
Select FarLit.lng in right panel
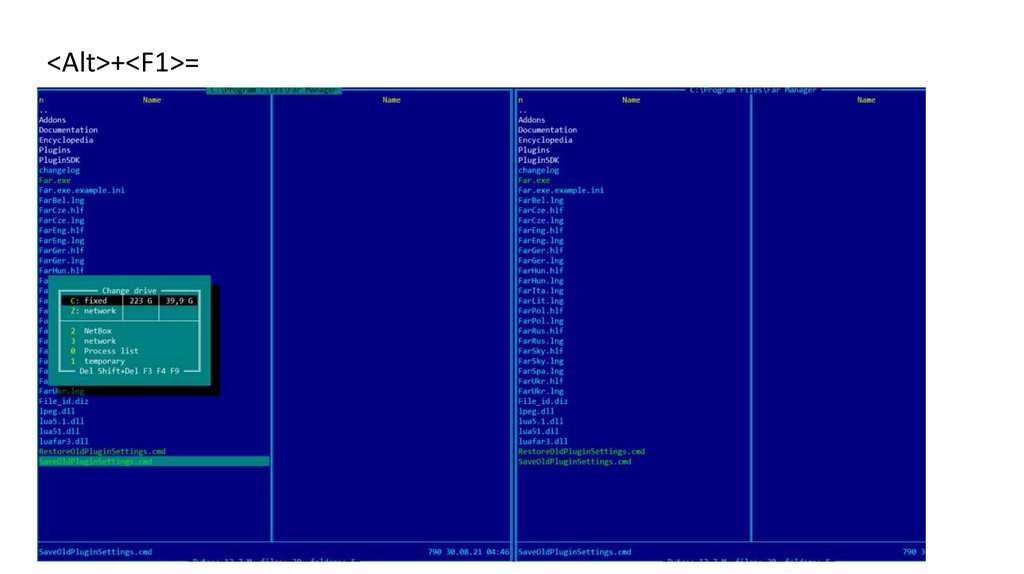pyautogui.click(x=541, y=301)
